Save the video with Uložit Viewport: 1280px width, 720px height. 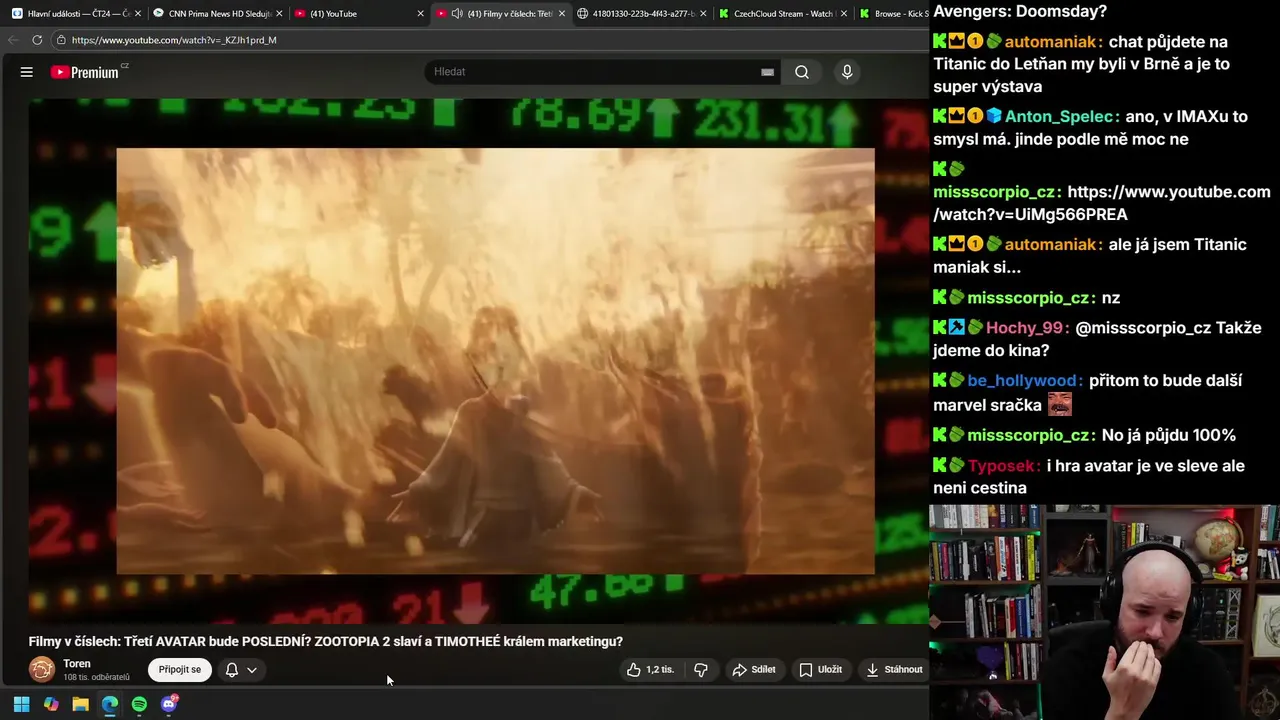click(820, 670)
